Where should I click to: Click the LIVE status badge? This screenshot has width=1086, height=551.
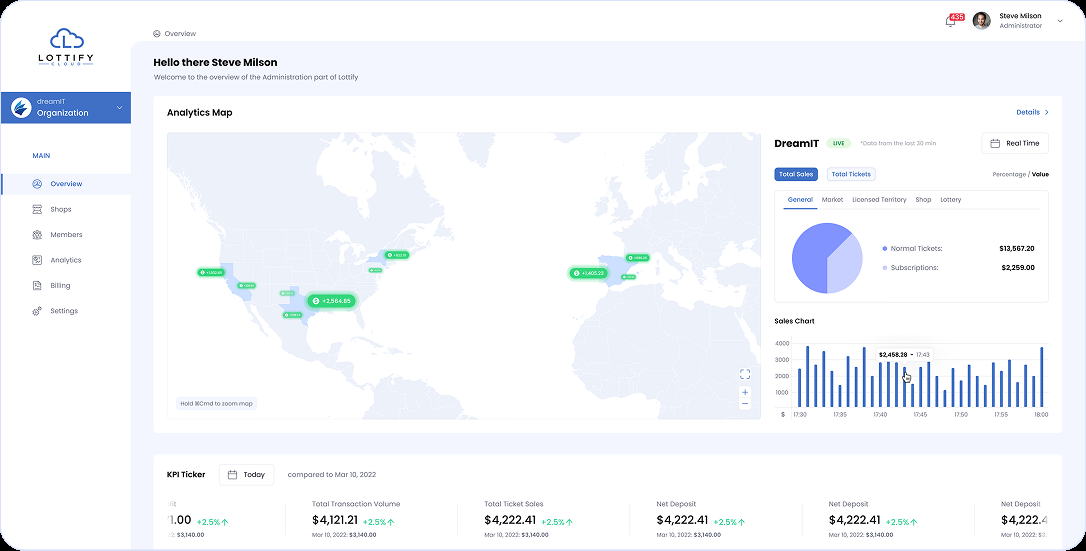click(839, 143)
